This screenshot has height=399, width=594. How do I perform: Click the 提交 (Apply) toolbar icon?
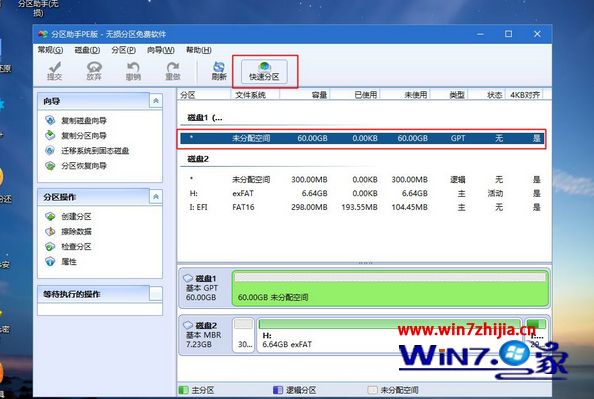55,71
